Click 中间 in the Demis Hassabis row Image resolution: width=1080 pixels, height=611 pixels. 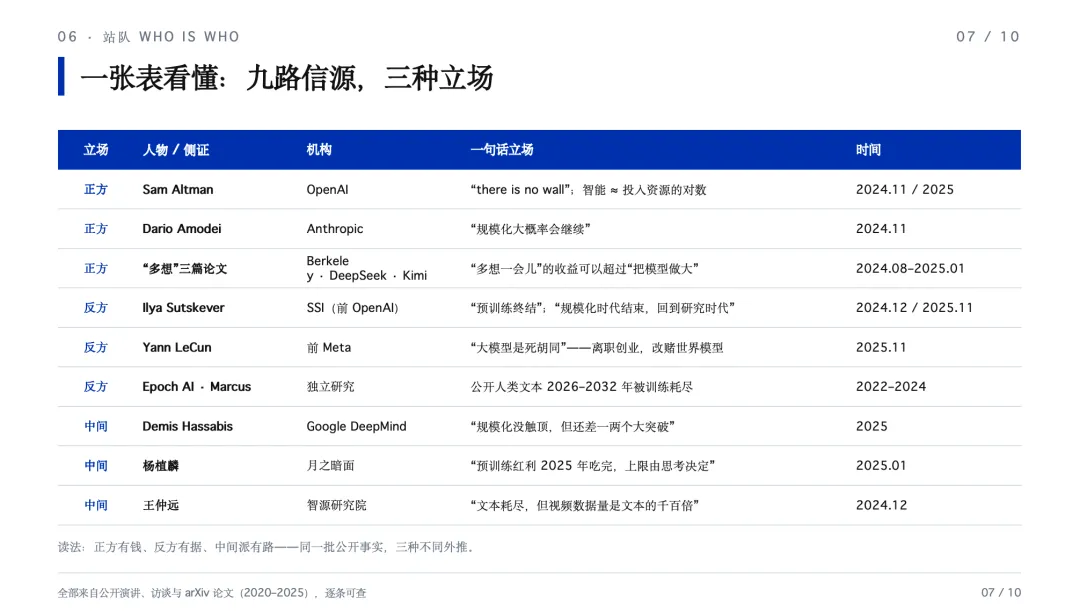(x=96, y=426)
